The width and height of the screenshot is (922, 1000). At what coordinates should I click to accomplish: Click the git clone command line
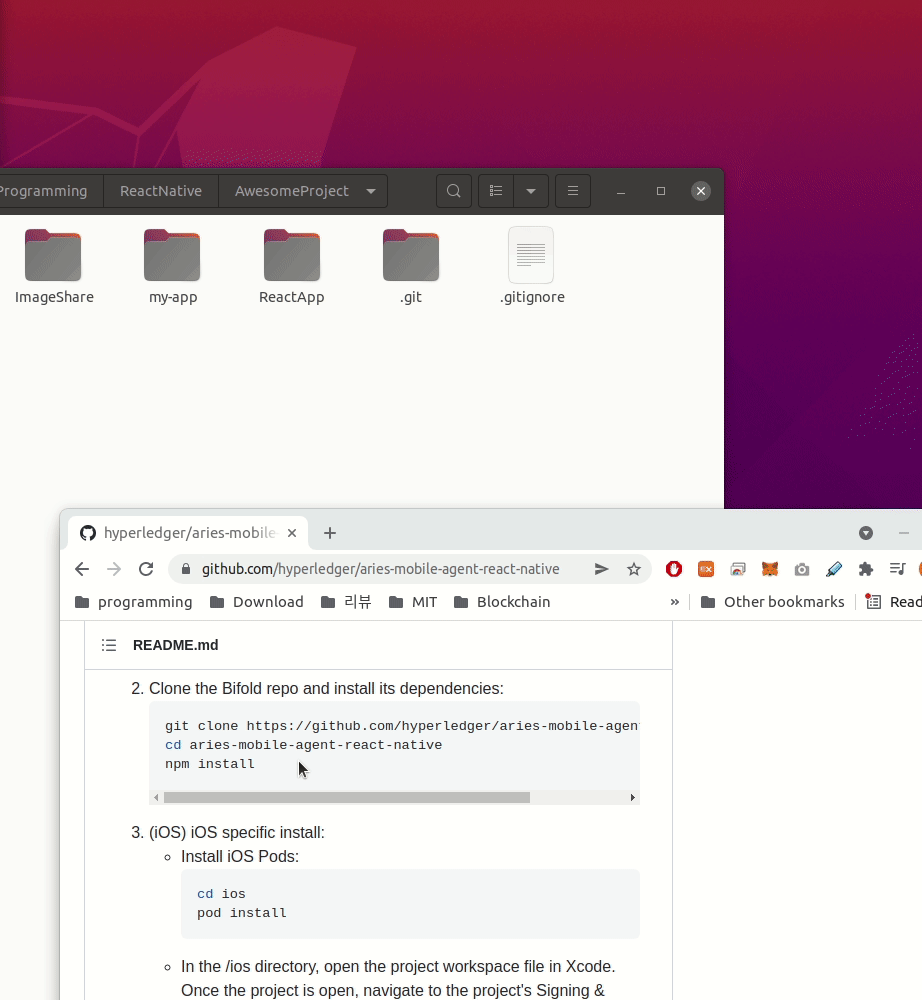402,726
